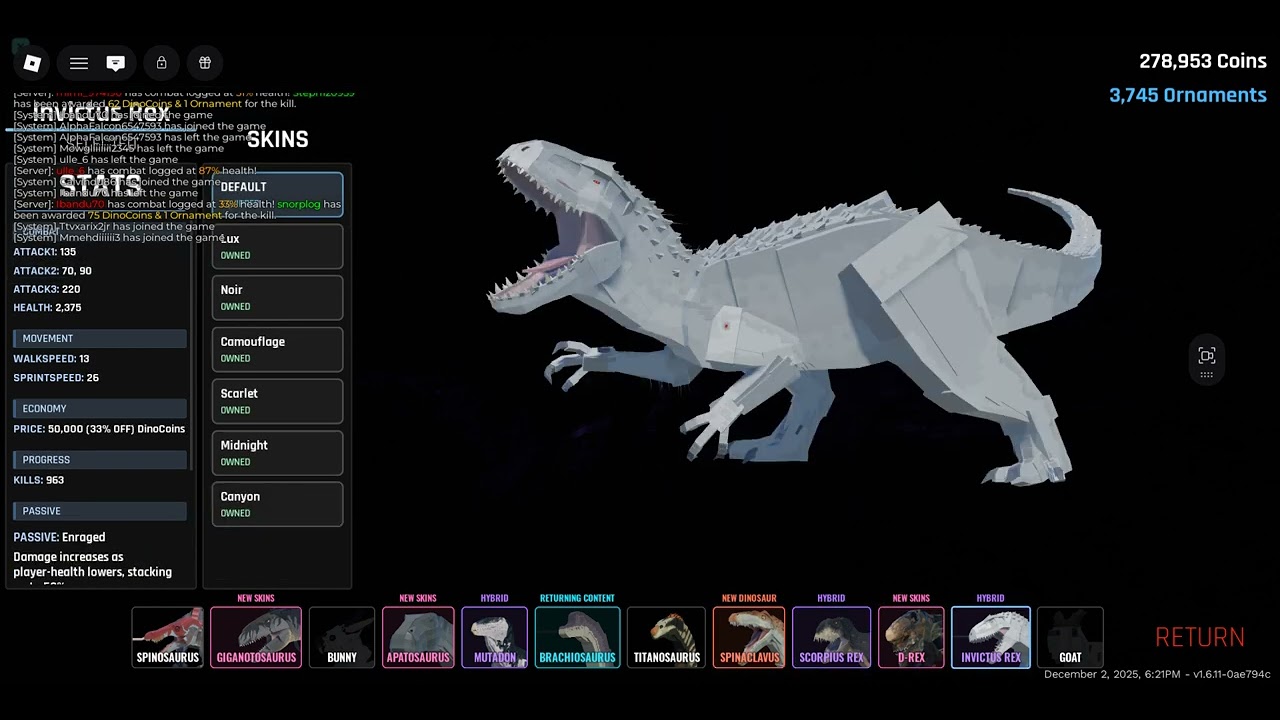Choose the Giganotosaurus card
1280x720 pixels.
pyautogui.click(x=256, y=637)
